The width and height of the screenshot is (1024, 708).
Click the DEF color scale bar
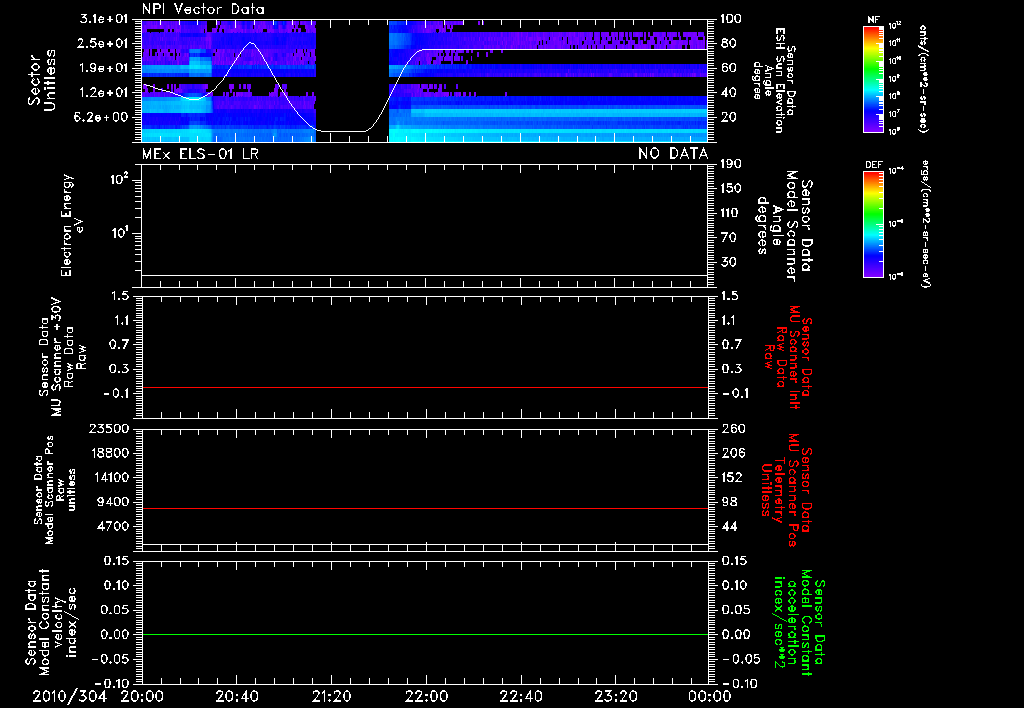pos(873,224)
